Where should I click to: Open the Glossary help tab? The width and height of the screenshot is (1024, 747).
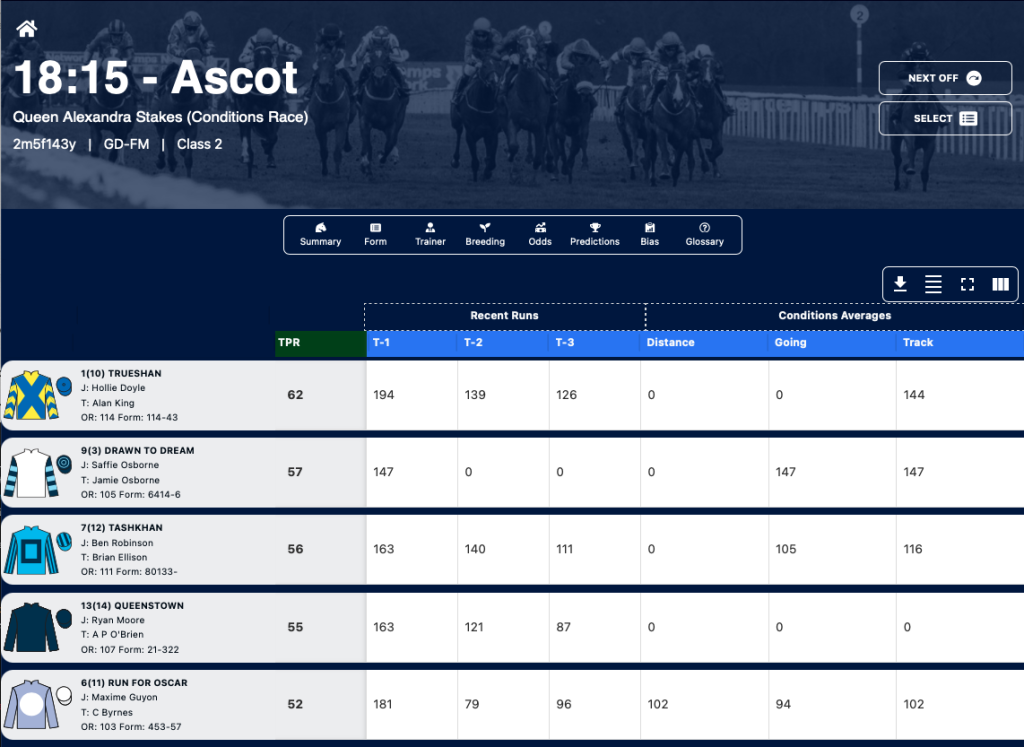pos(705,234)
